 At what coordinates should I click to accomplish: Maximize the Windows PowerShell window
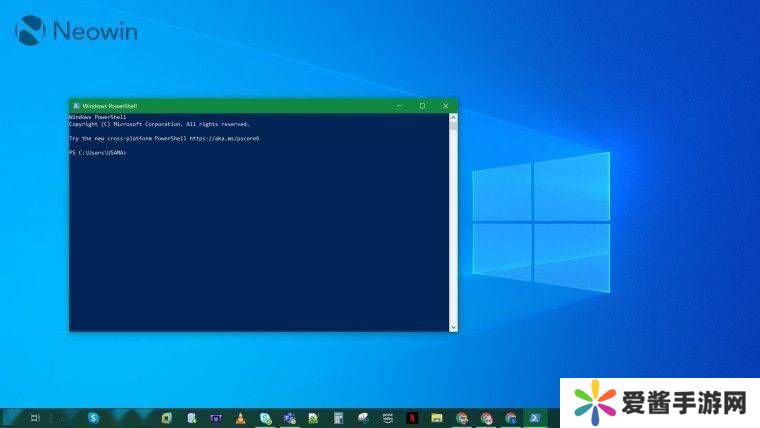click(422, 105)
